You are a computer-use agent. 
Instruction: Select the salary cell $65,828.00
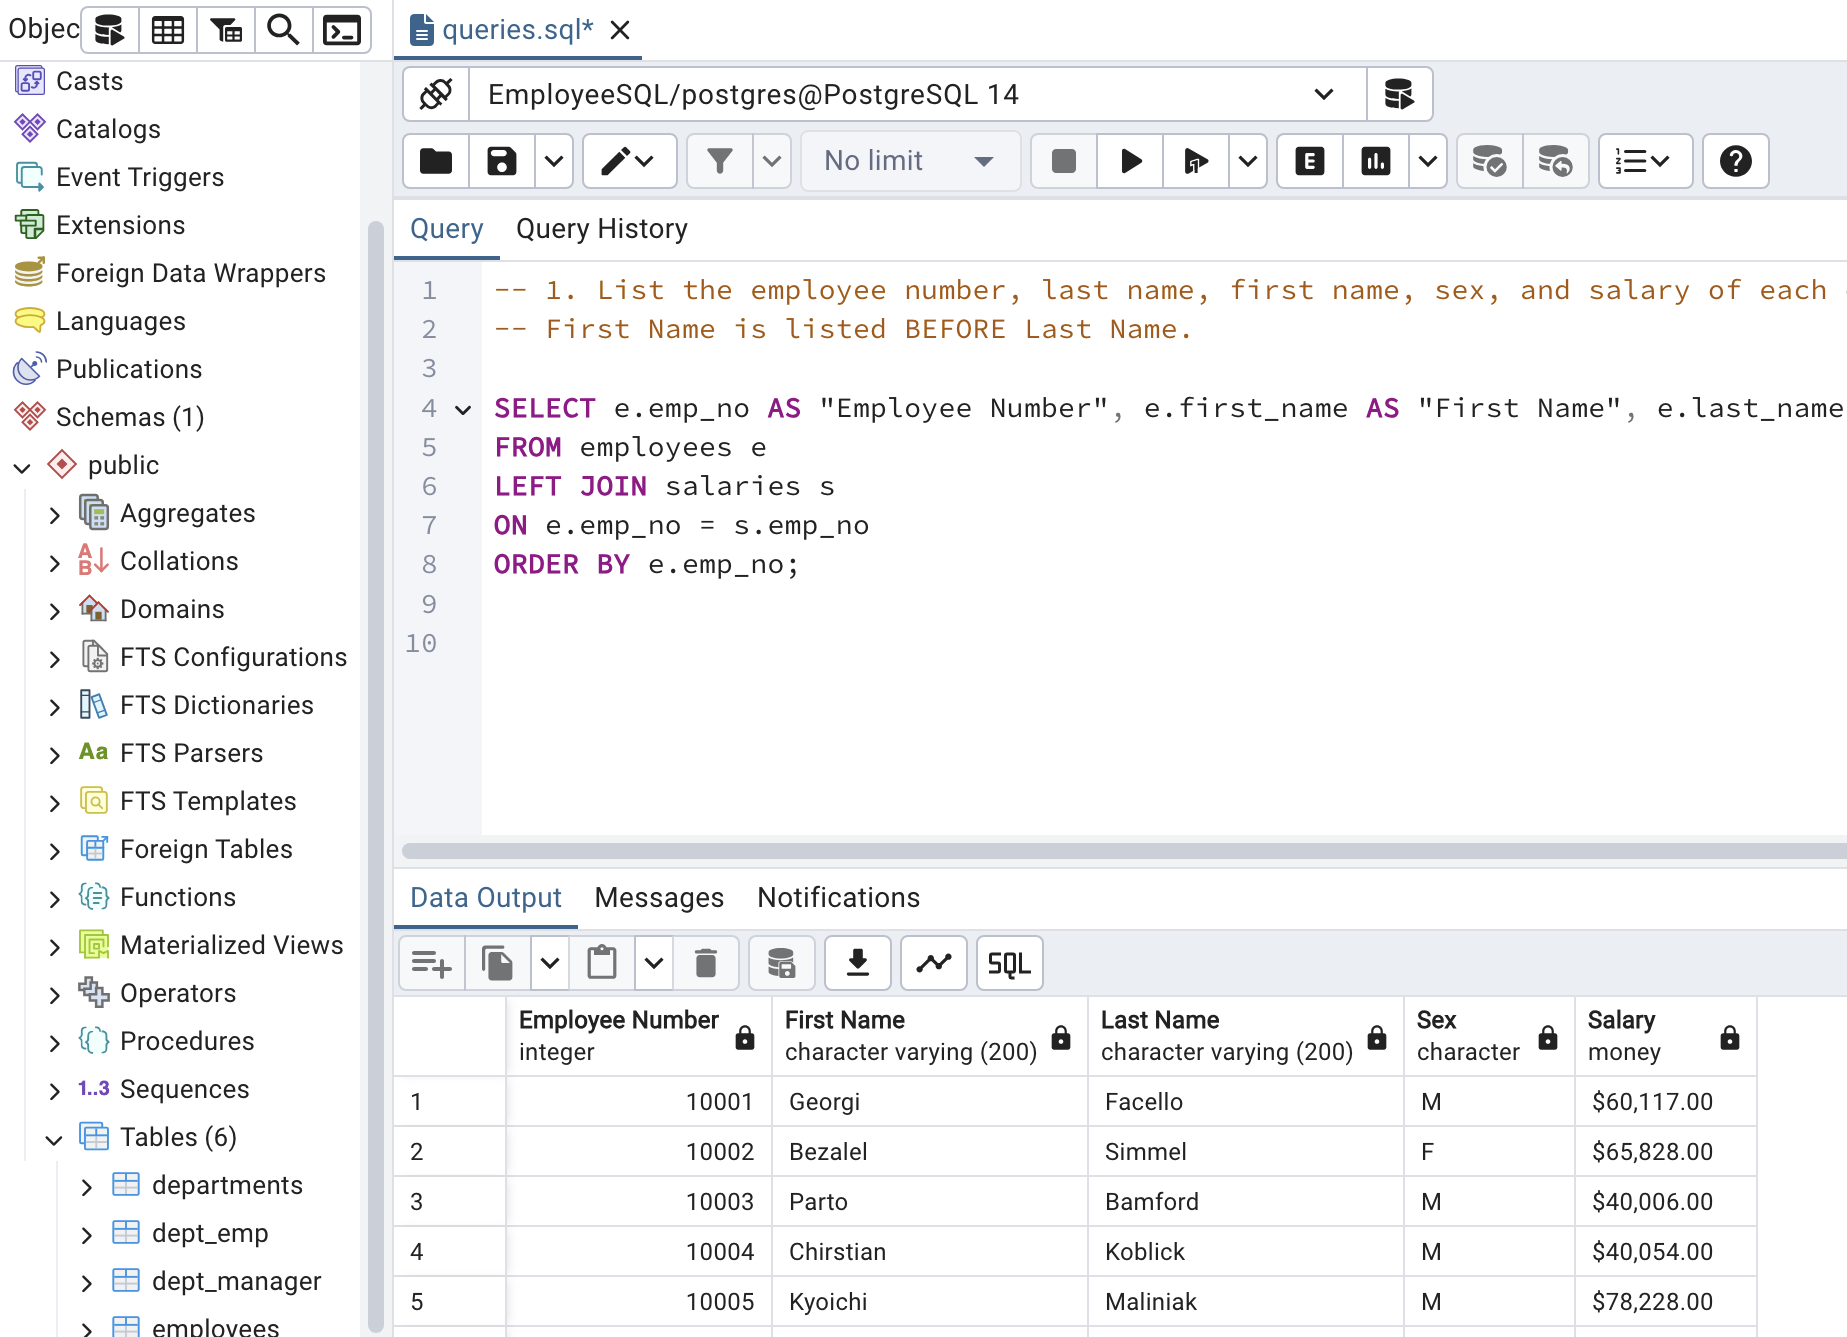[x=1664, y=1152]
